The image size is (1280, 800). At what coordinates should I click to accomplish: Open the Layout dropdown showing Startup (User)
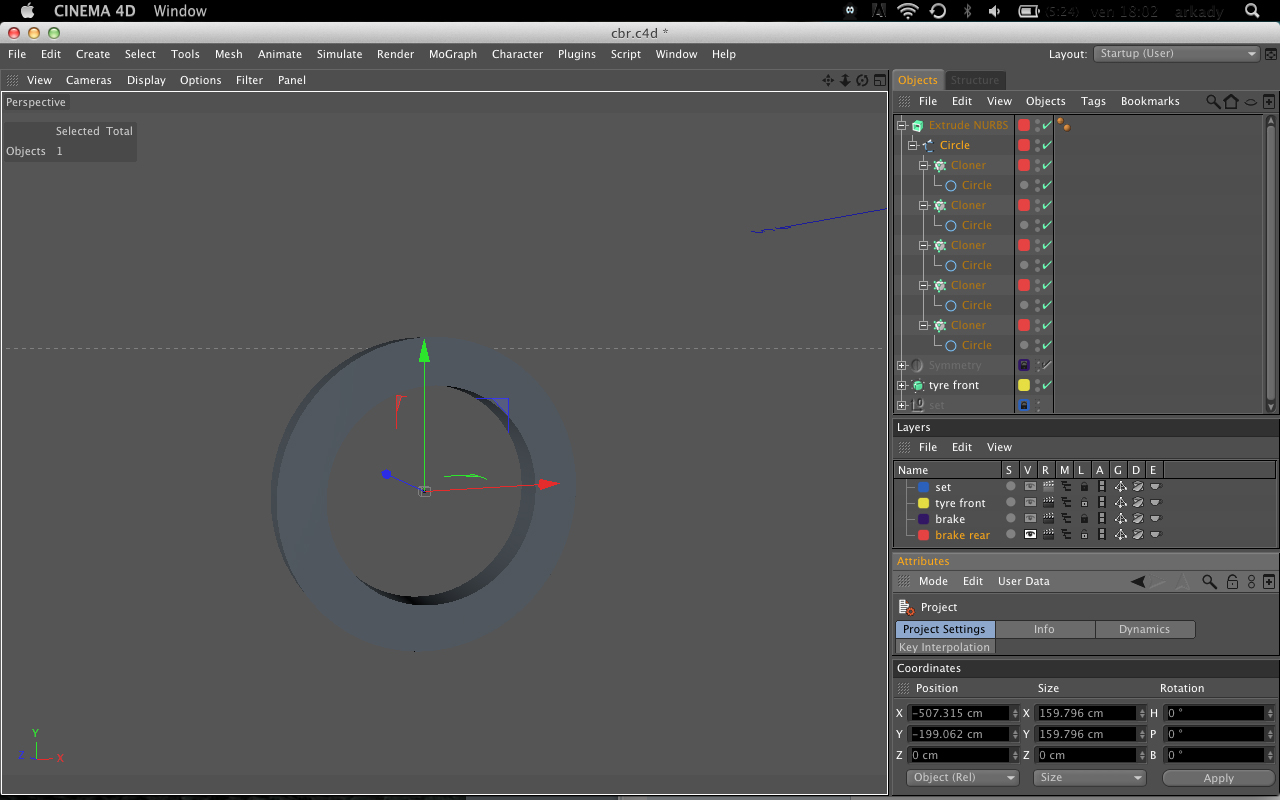(1177, 54)
